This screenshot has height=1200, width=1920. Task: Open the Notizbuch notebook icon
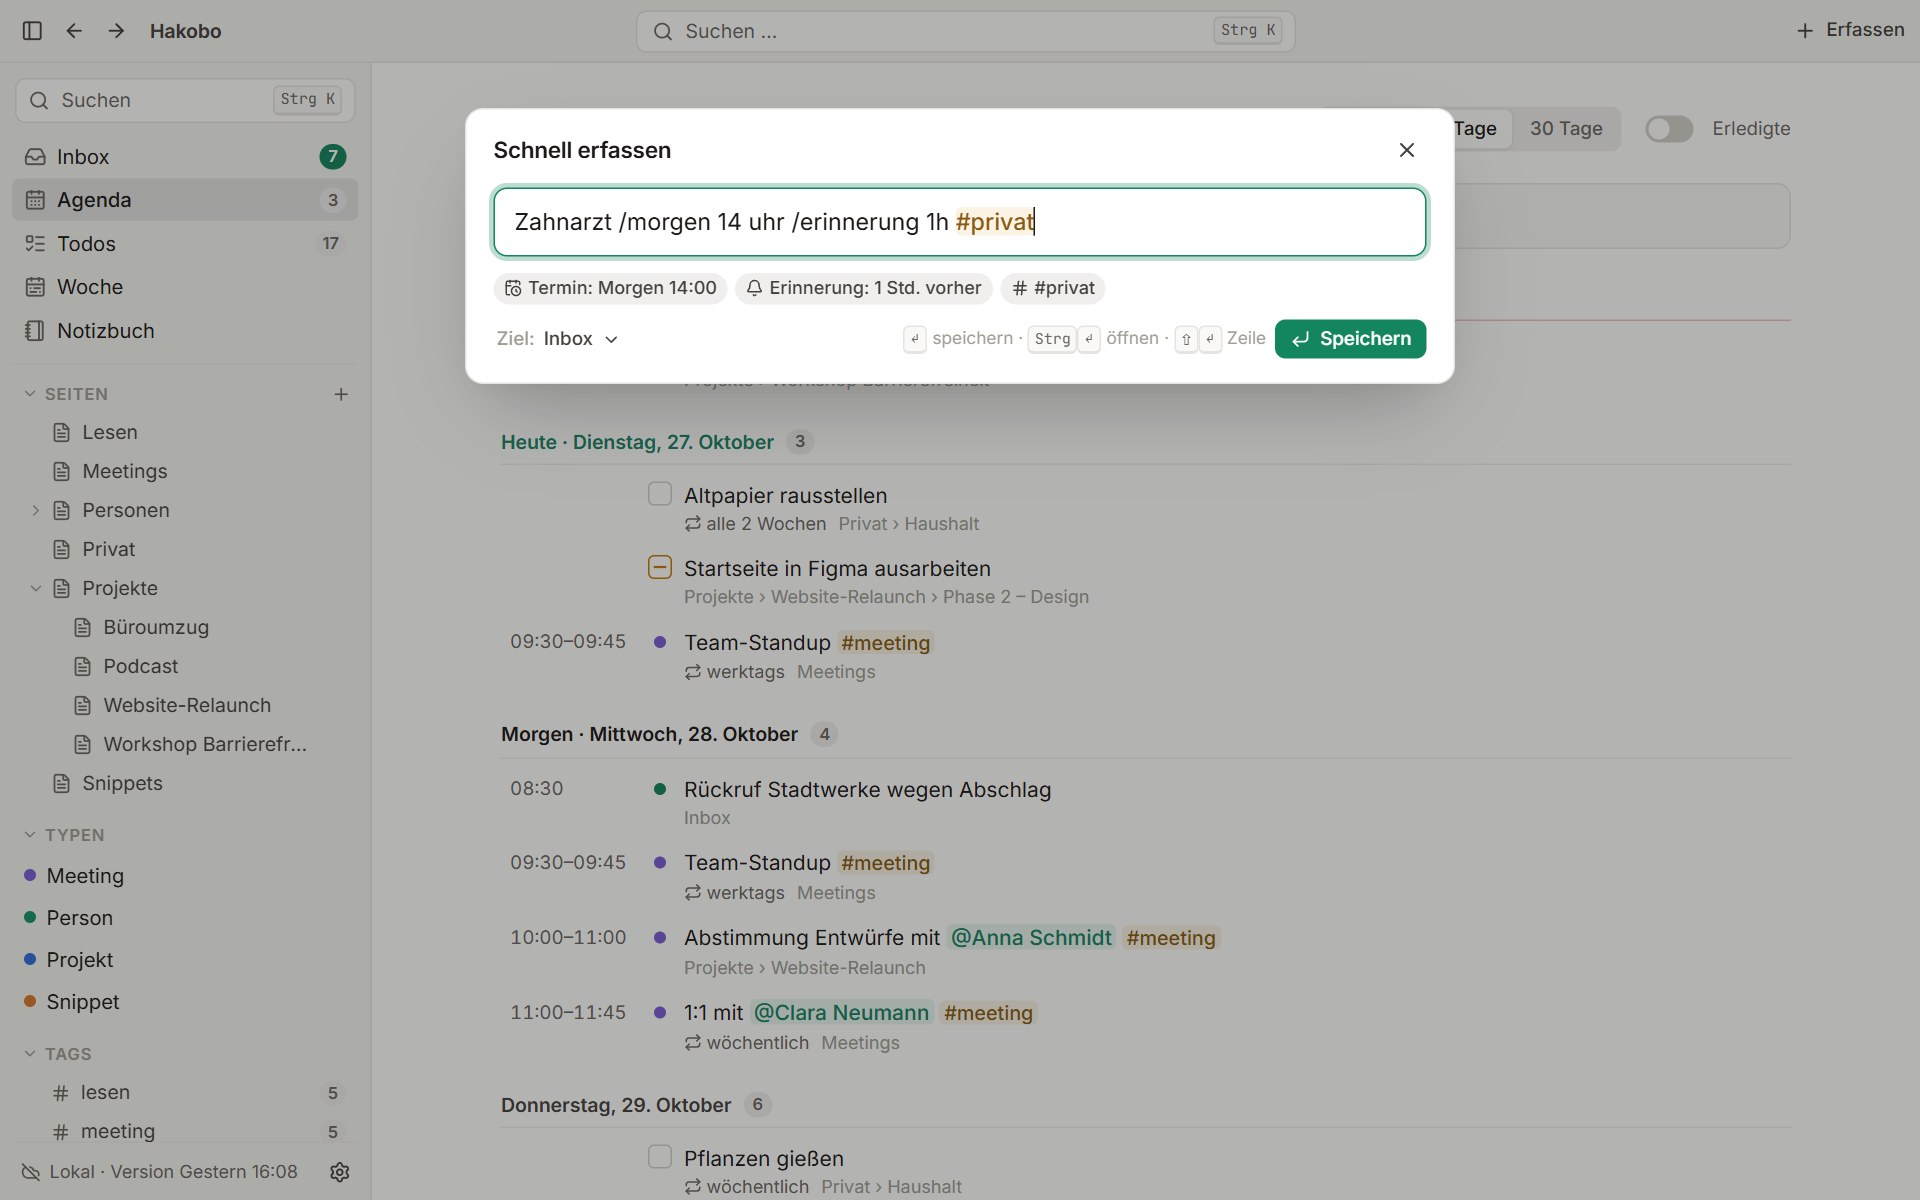(35, 331)
